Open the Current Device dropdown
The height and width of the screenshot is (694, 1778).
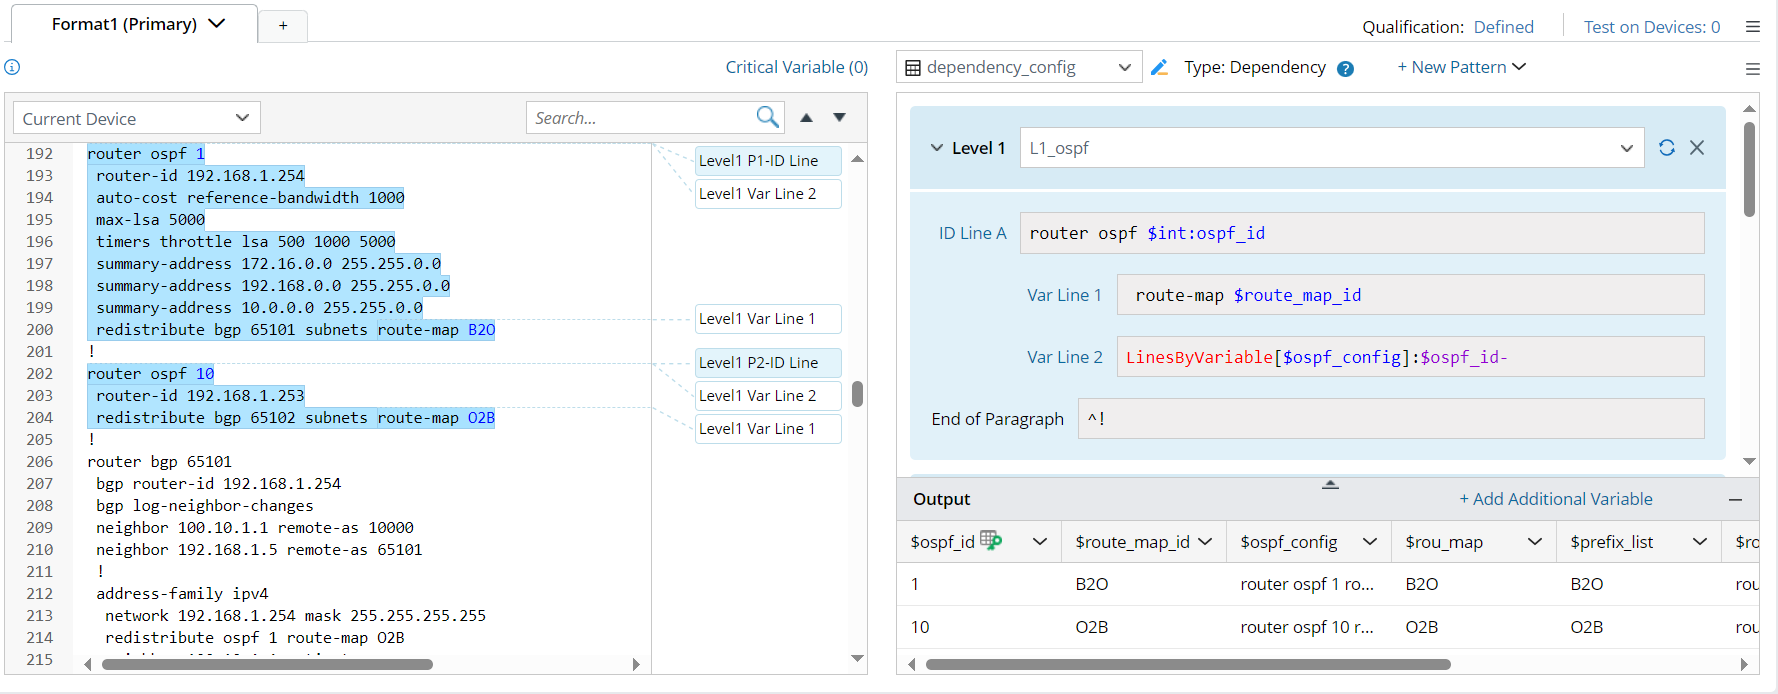[136, 118]
